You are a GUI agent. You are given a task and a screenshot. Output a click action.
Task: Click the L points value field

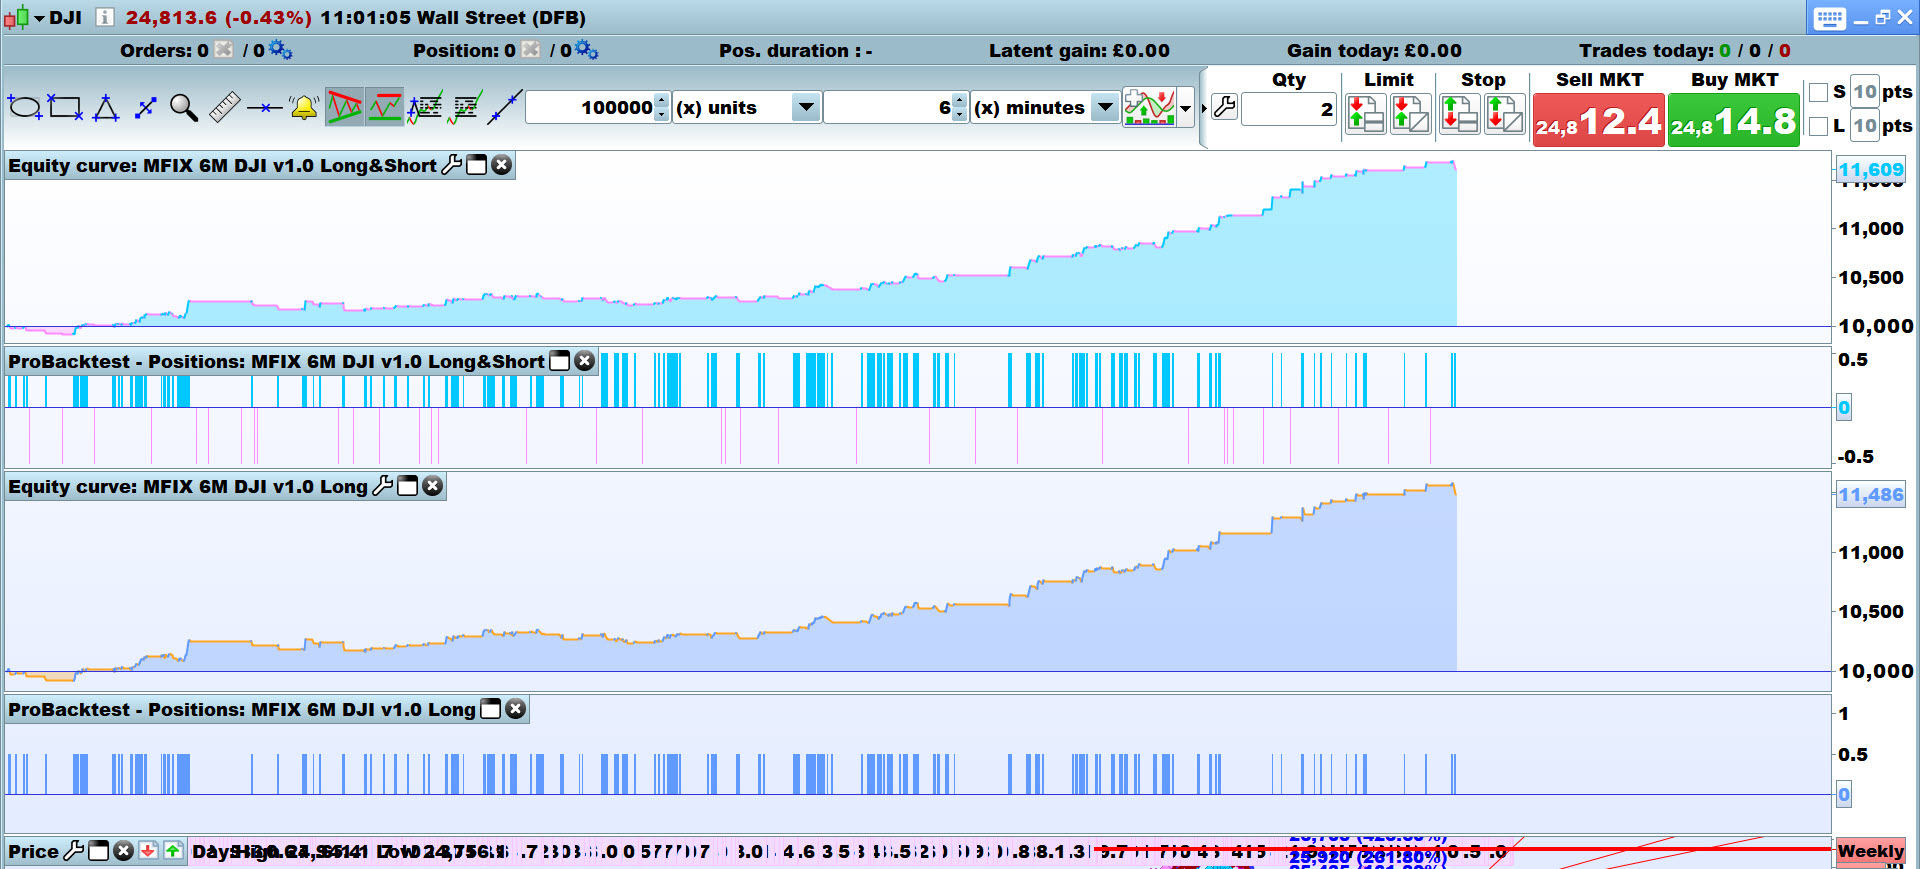point(1865,126)
